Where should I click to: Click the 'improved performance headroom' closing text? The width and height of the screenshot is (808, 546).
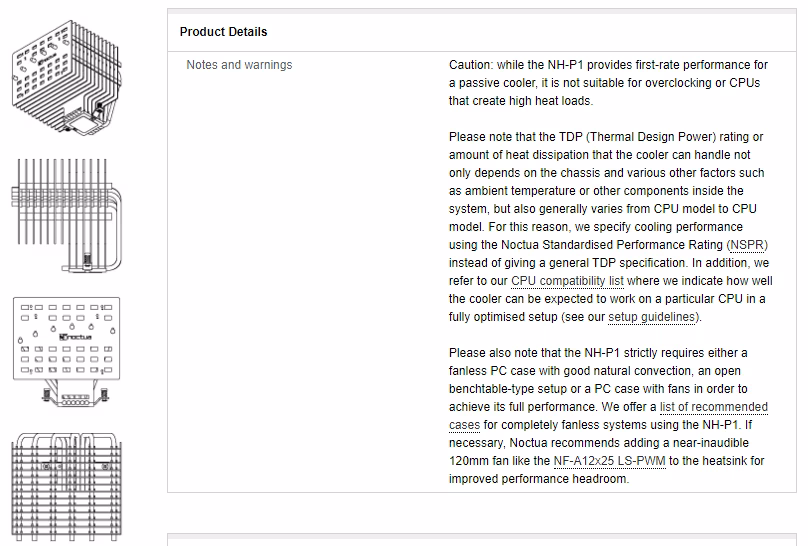coord(539,479)
